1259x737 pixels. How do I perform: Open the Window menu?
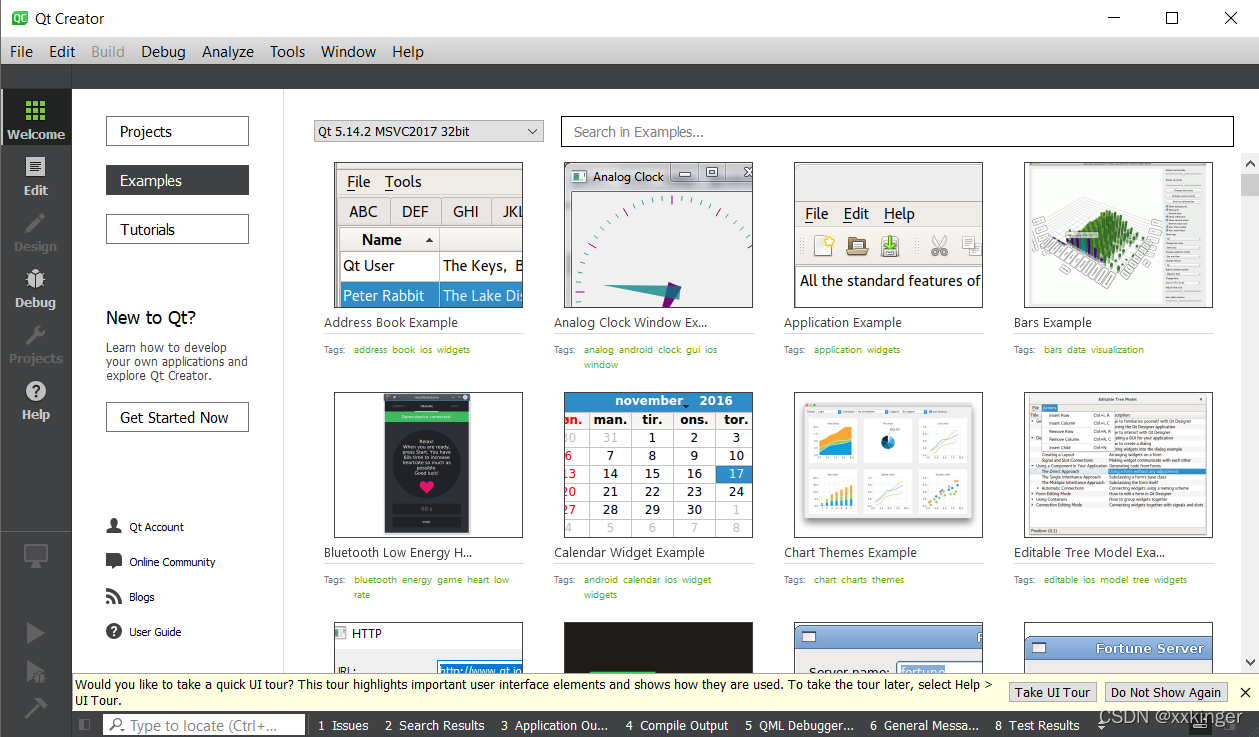coord(348,52)
